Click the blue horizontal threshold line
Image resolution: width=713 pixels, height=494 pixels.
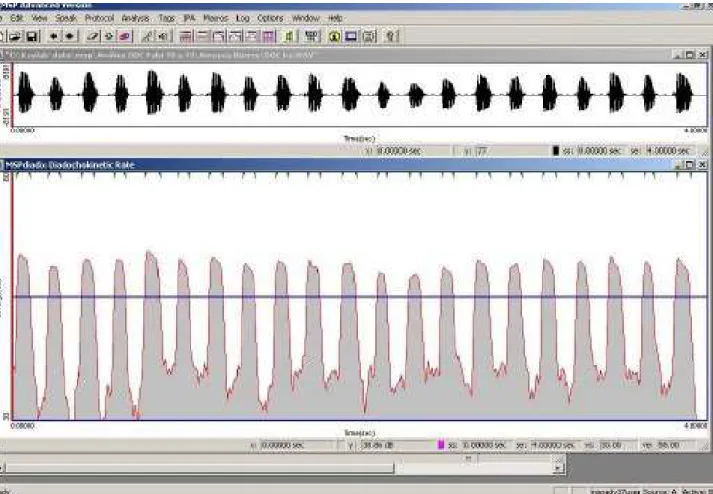pos(359,297)
